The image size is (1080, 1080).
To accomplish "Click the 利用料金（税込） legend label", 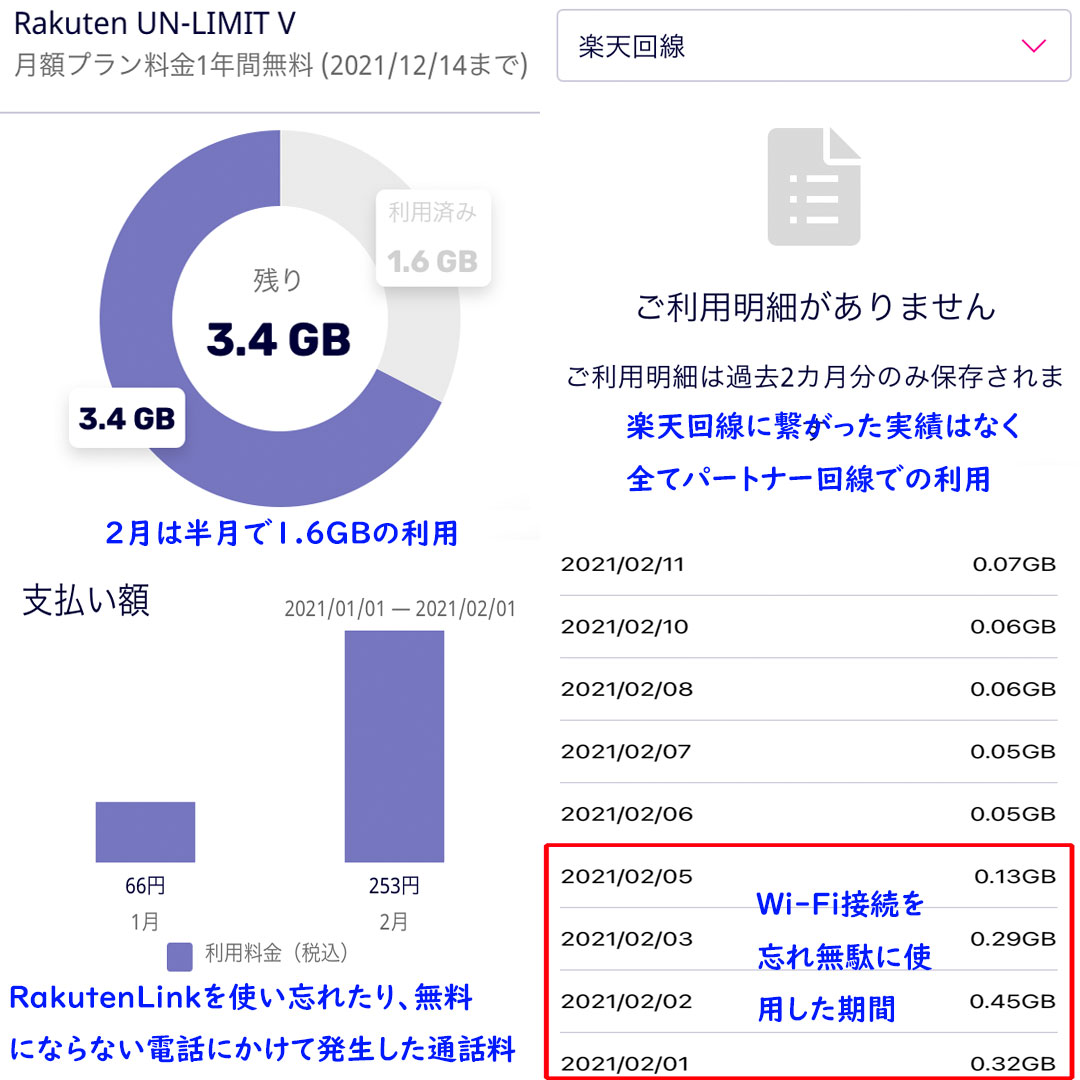I will point(276,953).
